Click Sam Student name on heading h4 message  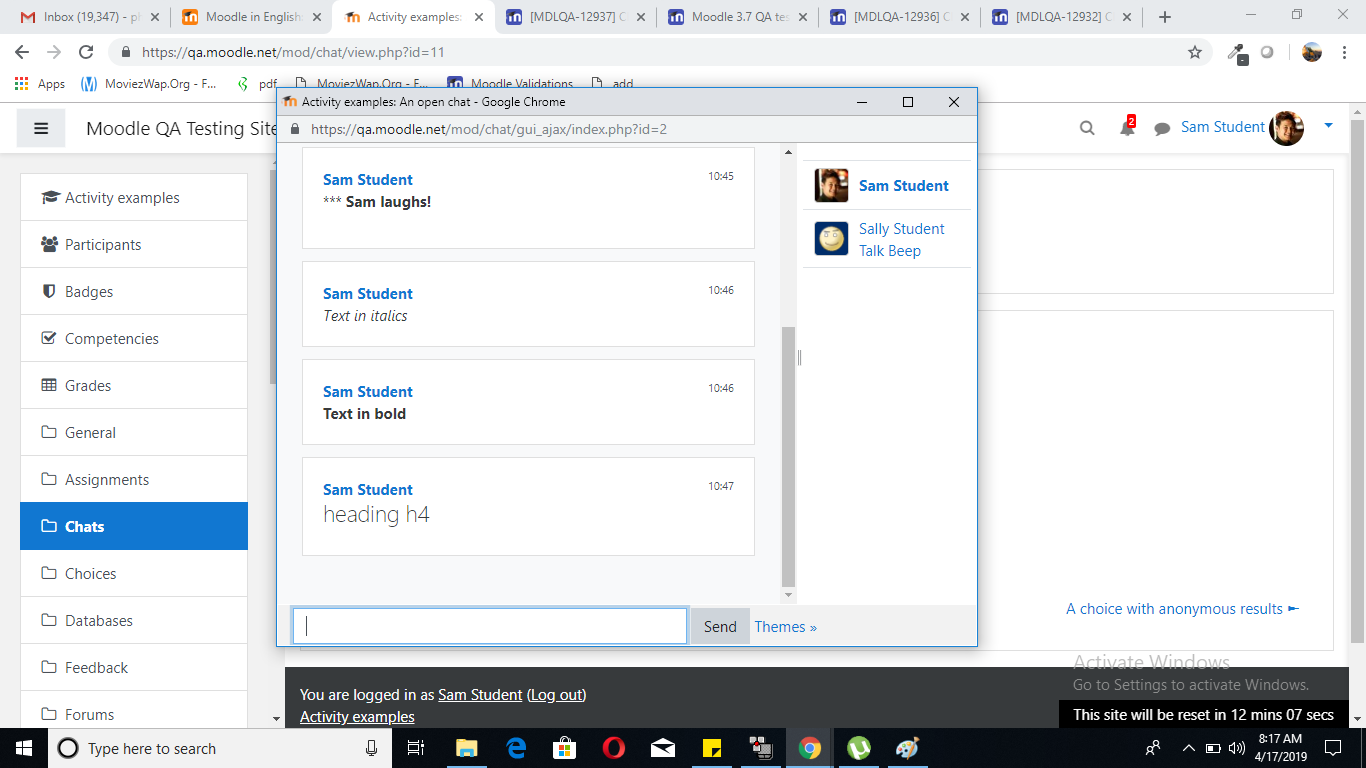point(367,489)
